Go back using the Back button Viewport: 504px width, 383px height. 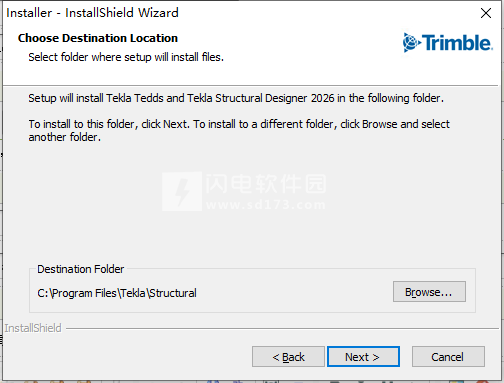point(288,357)
